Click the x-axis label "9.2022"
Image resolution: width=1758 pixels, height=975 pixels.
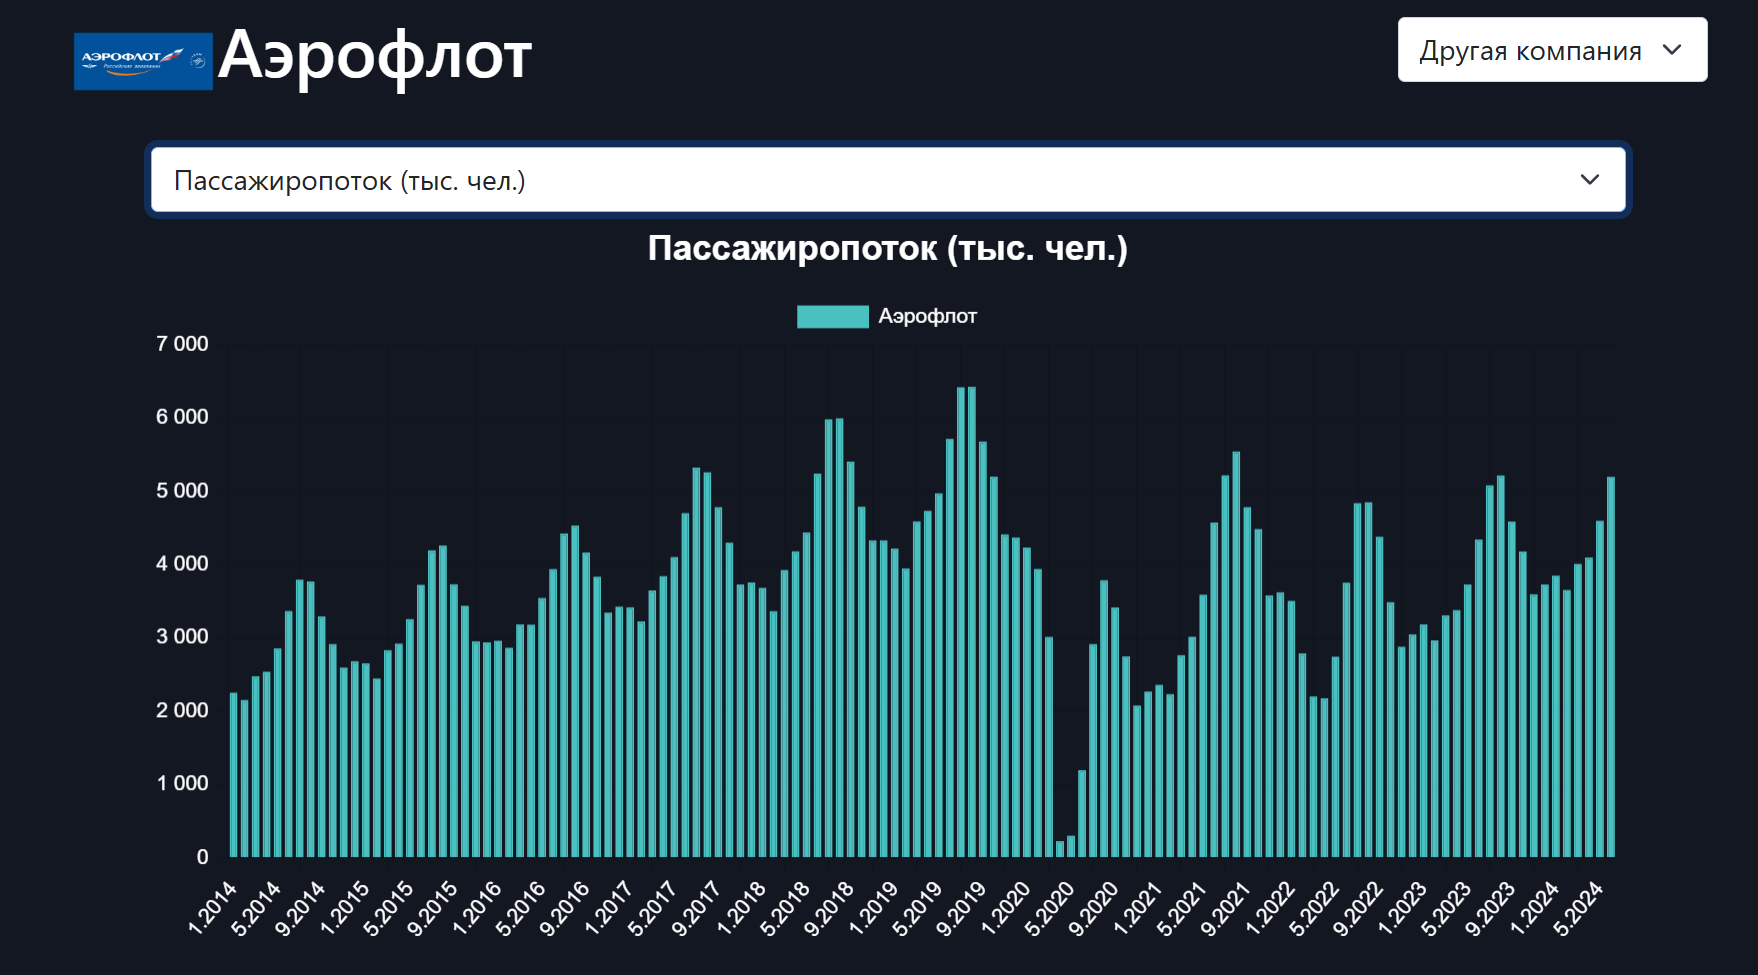pos(1360,908)
